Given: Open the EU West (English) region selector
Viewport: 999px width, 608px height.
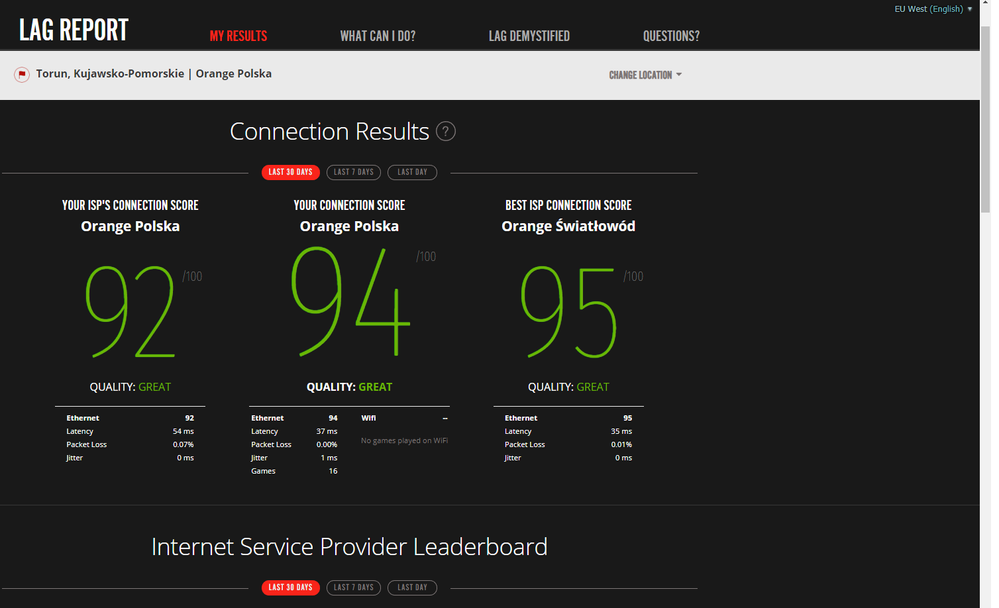Looking at the screenshot, I should pyautogui.click(x=932, y=9).
